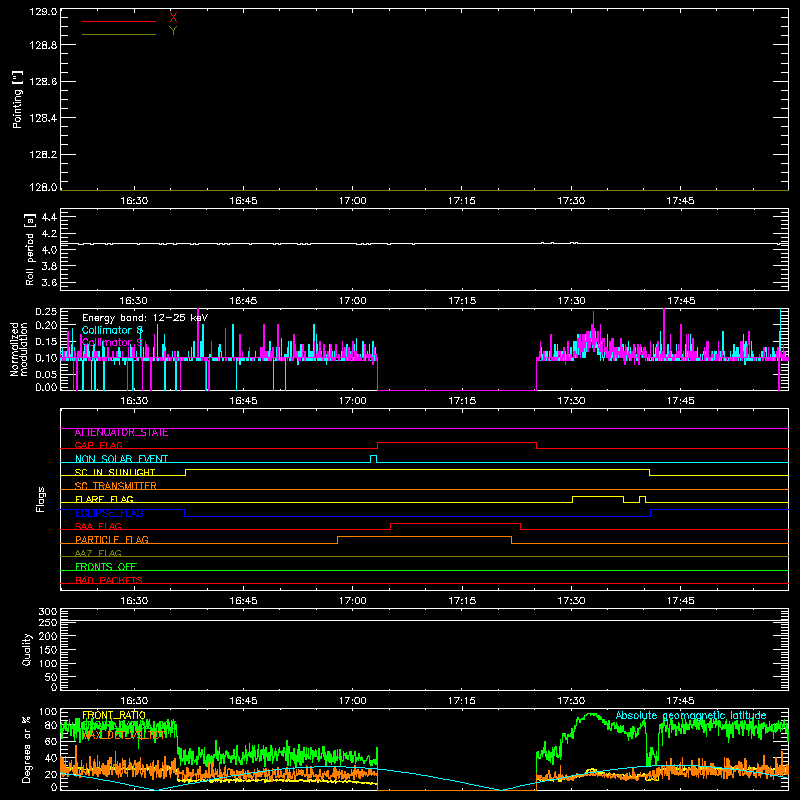Click the raised SAA_FLAG segment
This screenshot has width=800, height=800.
456,523
